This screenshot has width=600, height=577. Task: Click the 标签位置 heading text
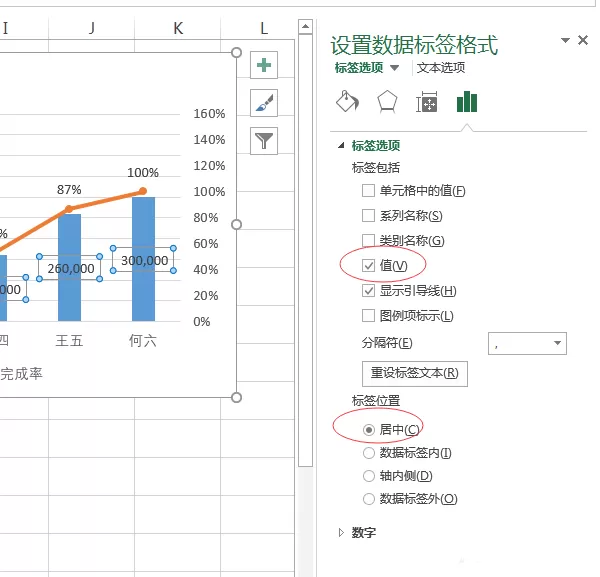(x=376, y=401)
